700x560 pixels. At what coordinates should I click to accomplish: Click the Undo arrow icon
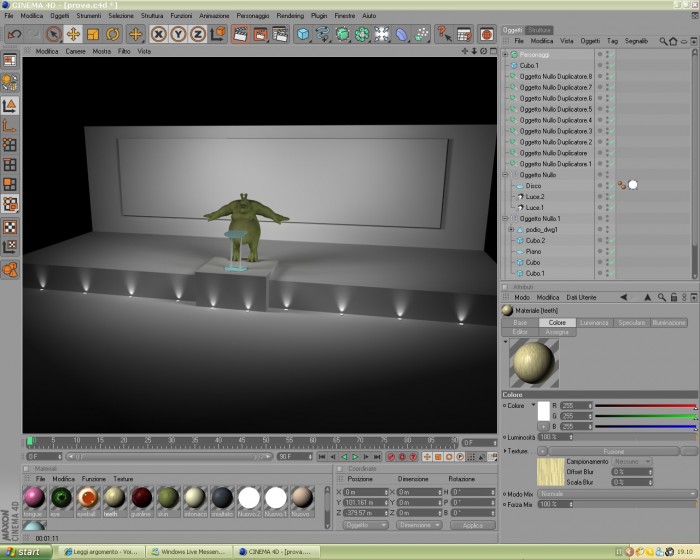pyautogui.click(x=15, y=34)
